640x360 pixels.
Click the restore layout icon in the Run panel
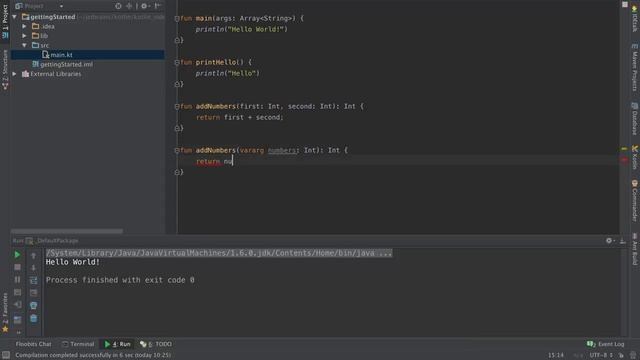[x=17, y=319]
